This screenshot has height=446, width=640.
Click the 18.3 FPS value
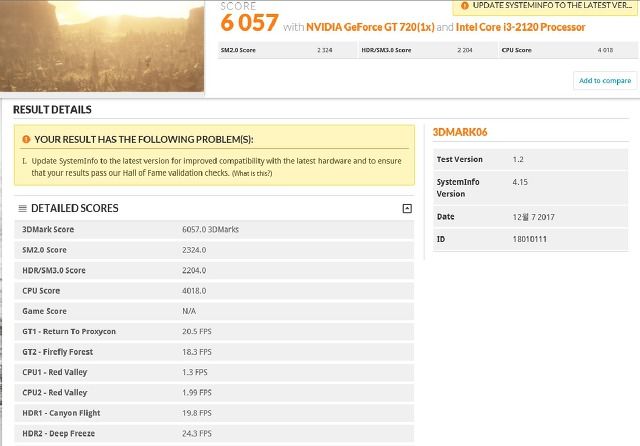coord(197,352)
